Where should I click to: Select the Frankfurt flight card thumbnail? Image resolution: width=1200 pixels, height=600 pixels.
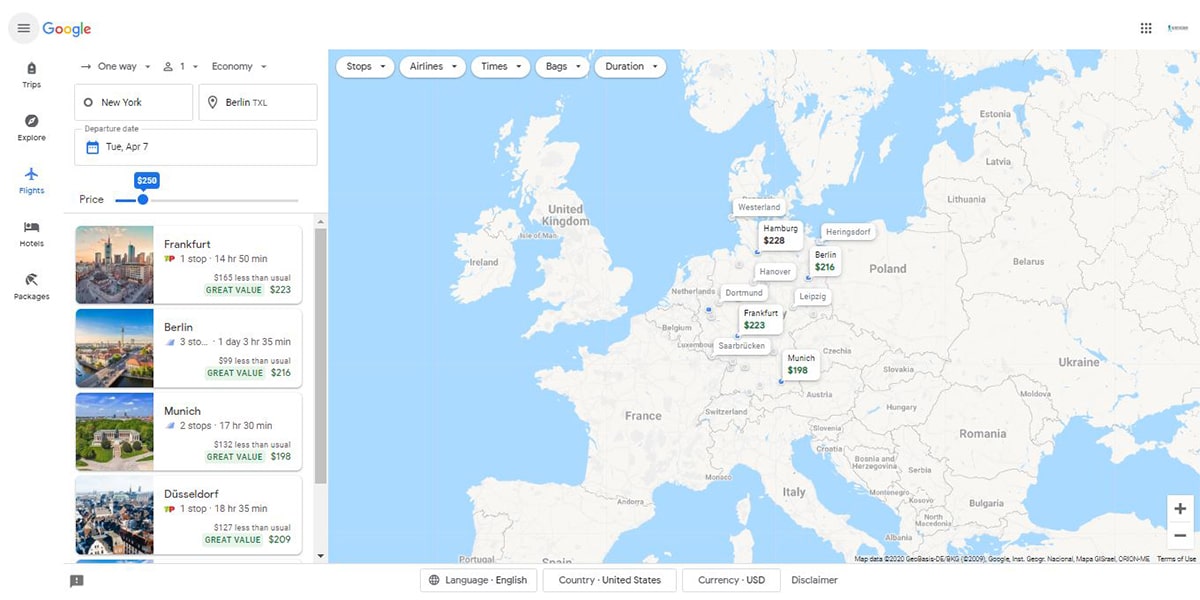(114, 265)
